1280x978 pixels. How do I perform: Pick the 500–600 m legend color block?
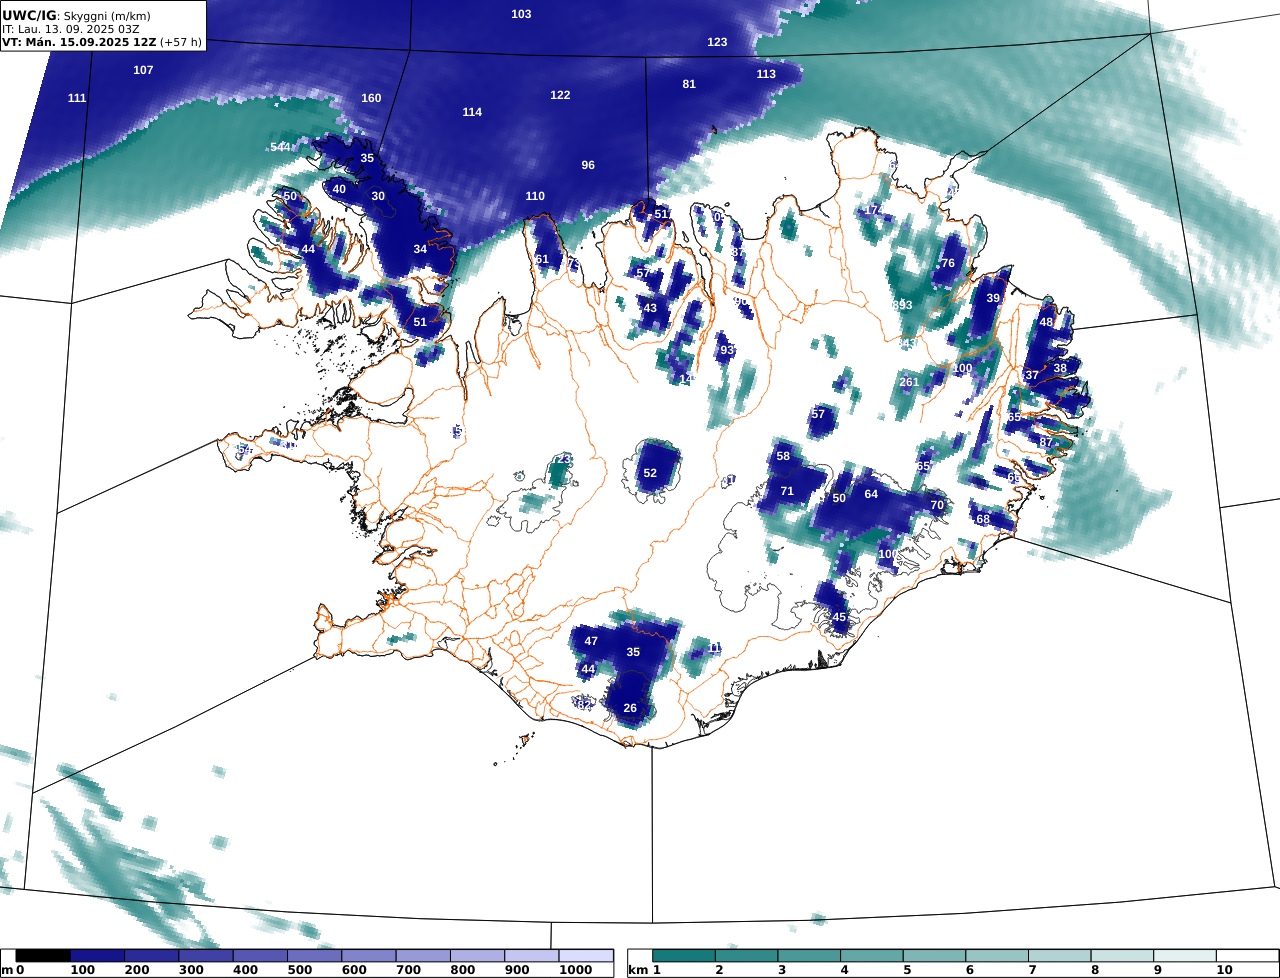(x=314, y=956)
